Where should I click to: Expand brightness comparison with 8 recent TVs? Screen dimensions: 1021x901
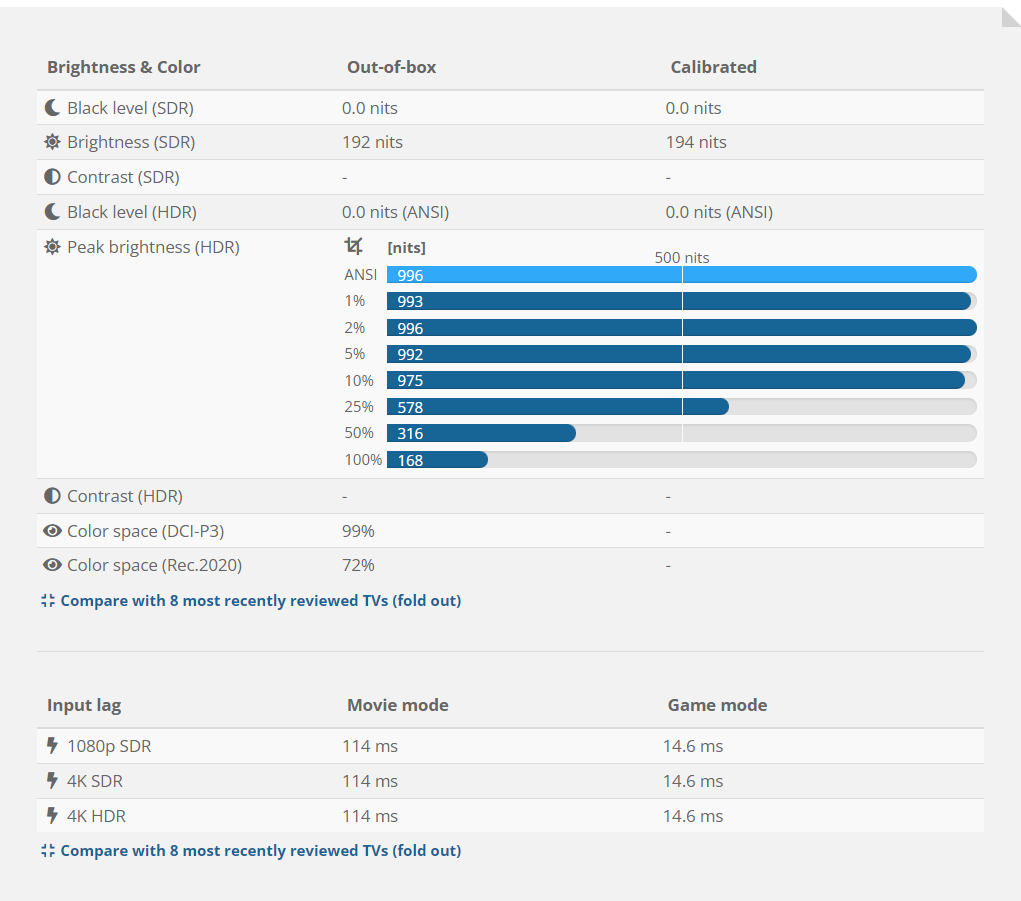pos(260,601)
